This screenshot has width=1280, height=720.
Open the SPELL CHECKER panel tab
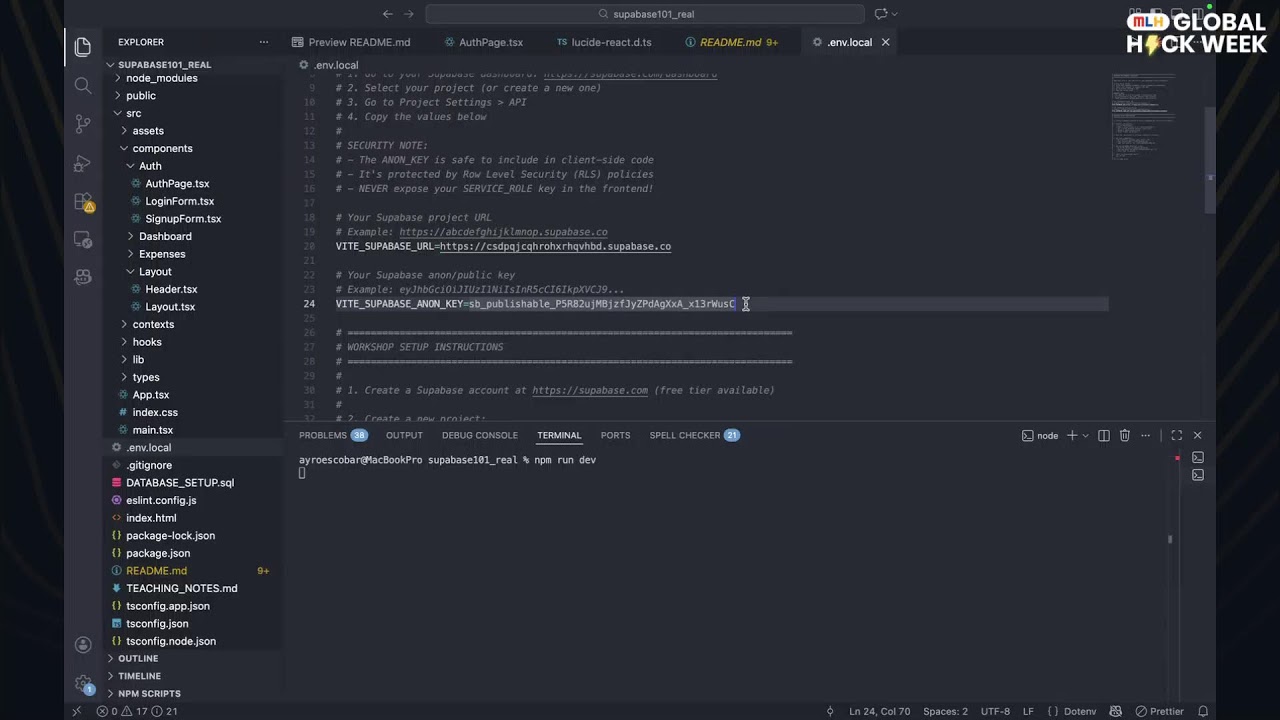[x=694, y=435]
